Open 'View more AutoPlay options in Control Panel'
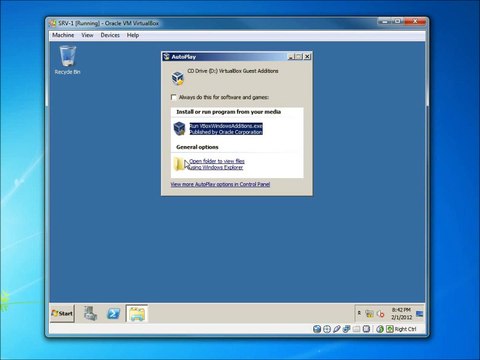Screen dimensions: 480x360 point(220,184)
